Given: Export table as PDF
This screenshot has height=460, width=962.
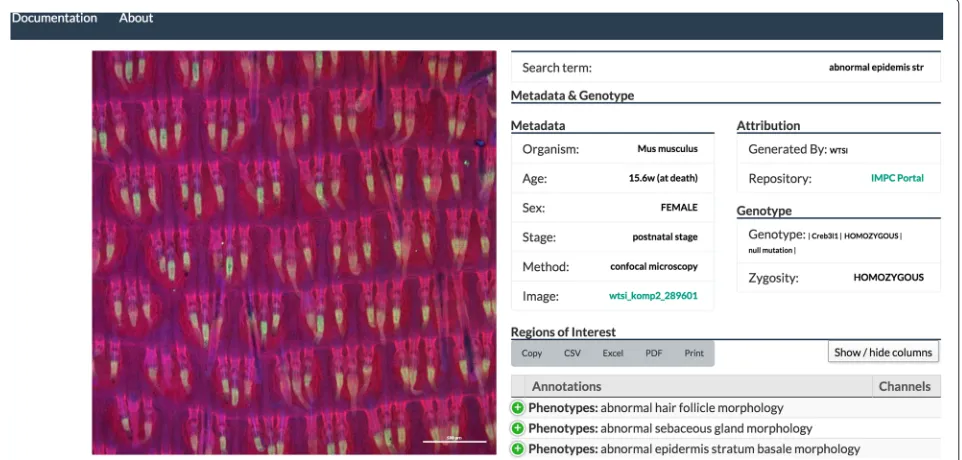Looking at the screenshot, I should click(x=654, y=353).
